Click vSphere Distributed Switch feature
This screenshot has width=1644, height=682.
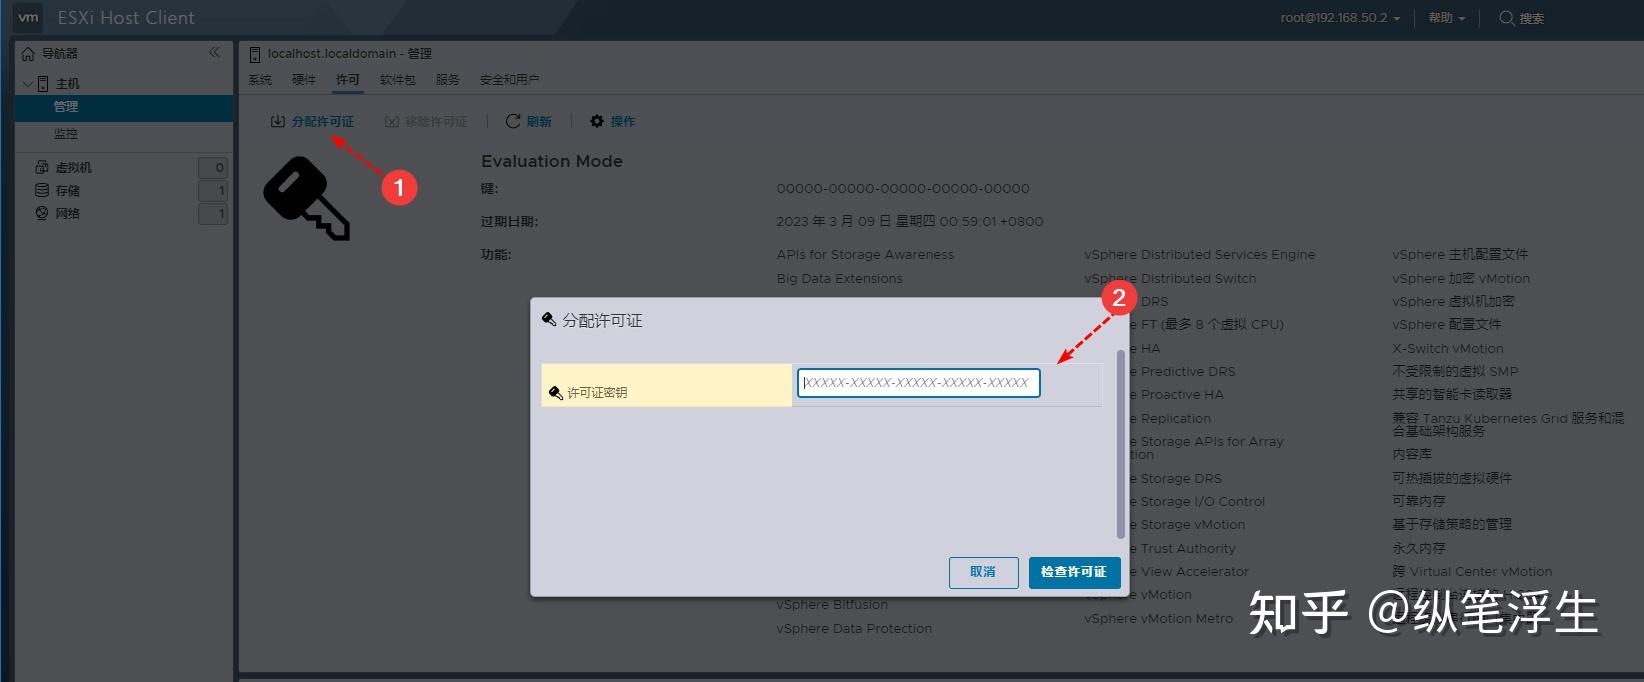[1170, 279]
